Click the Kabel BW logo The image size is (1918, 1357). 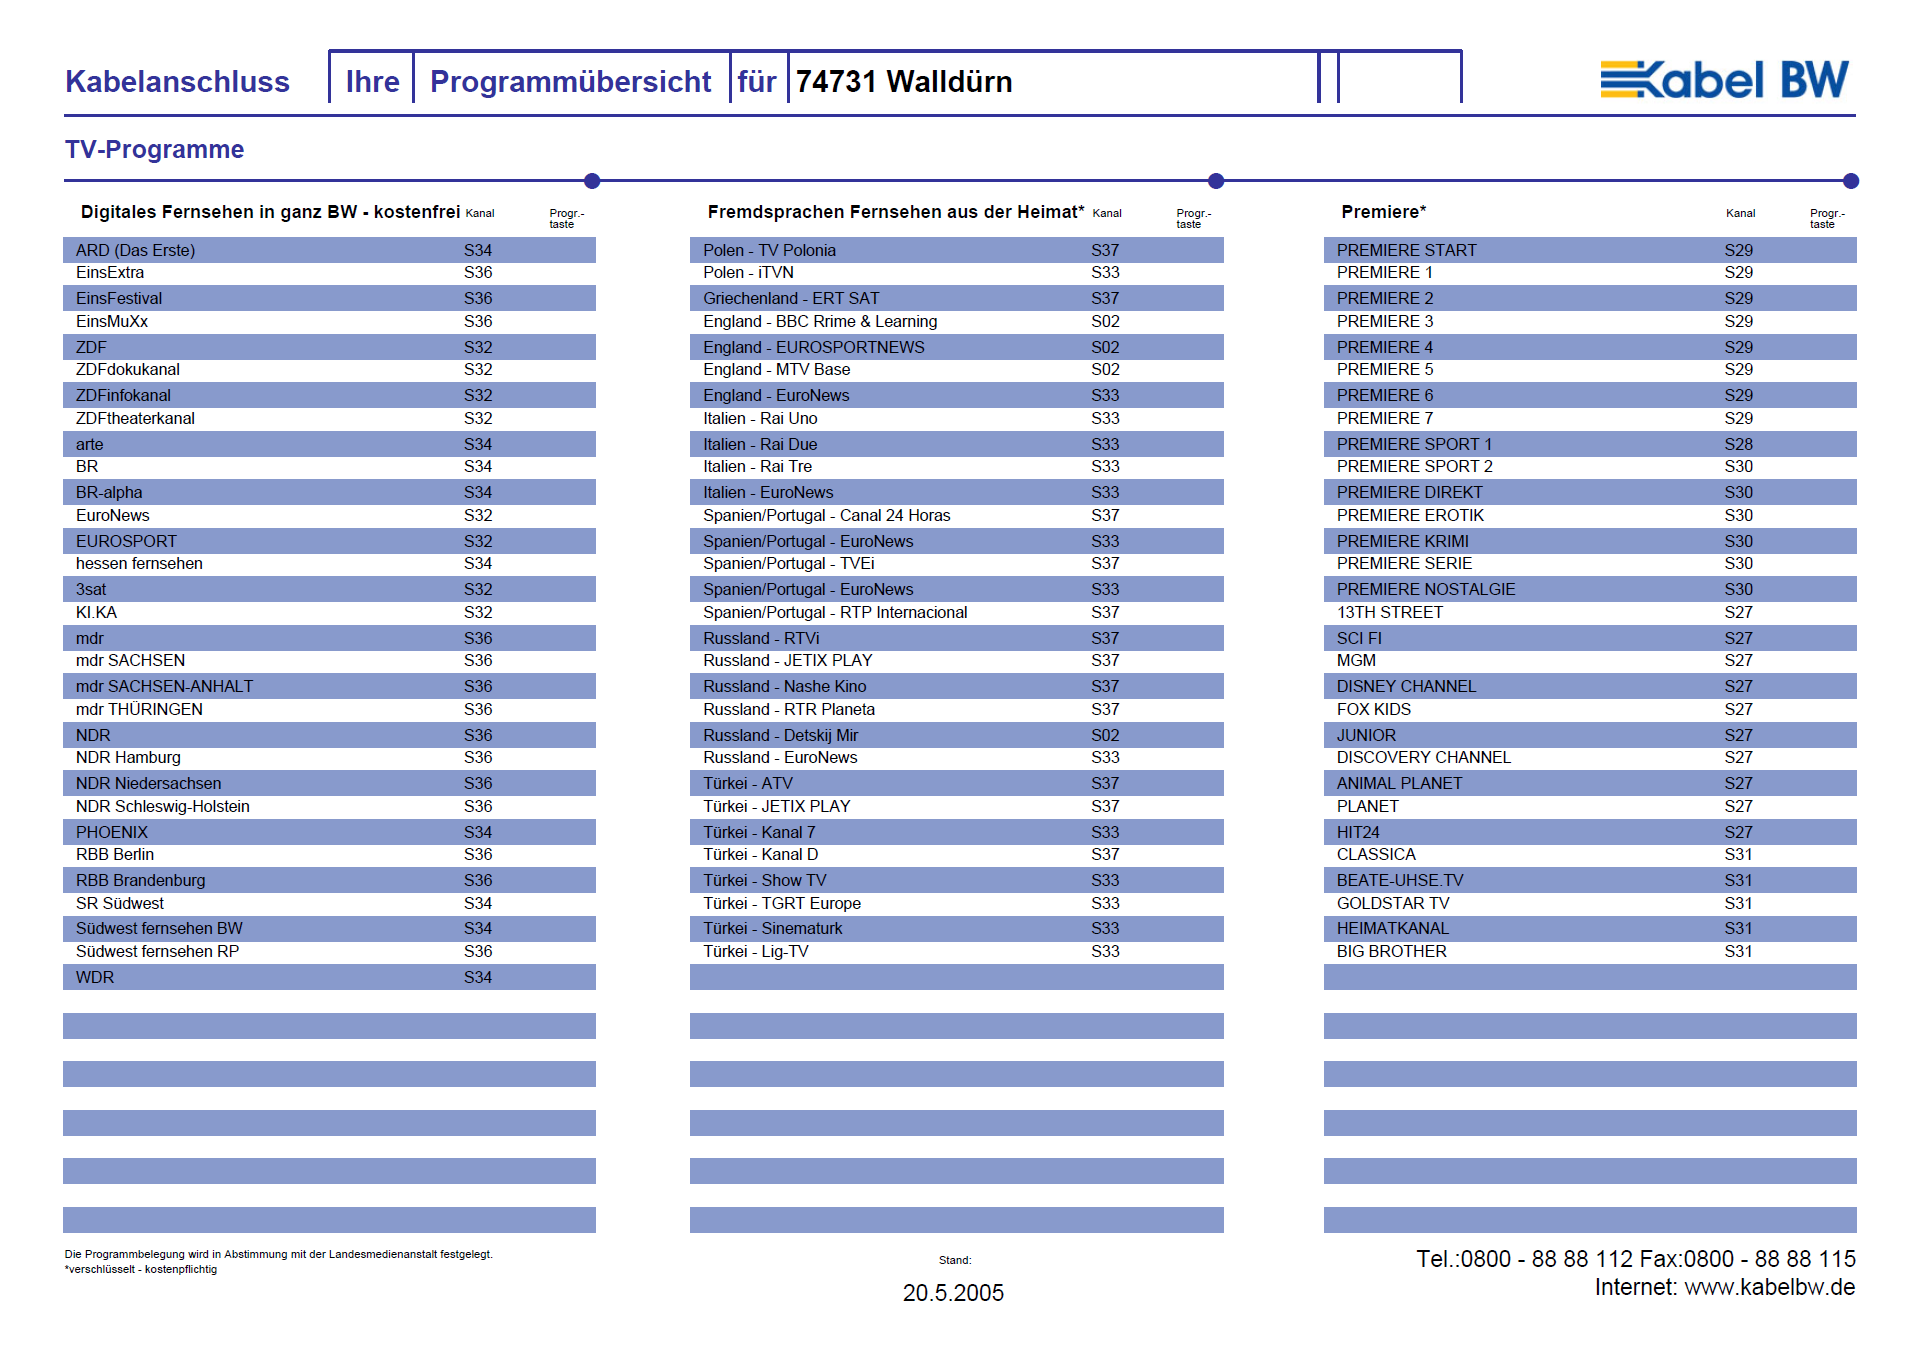[1724, 80]
